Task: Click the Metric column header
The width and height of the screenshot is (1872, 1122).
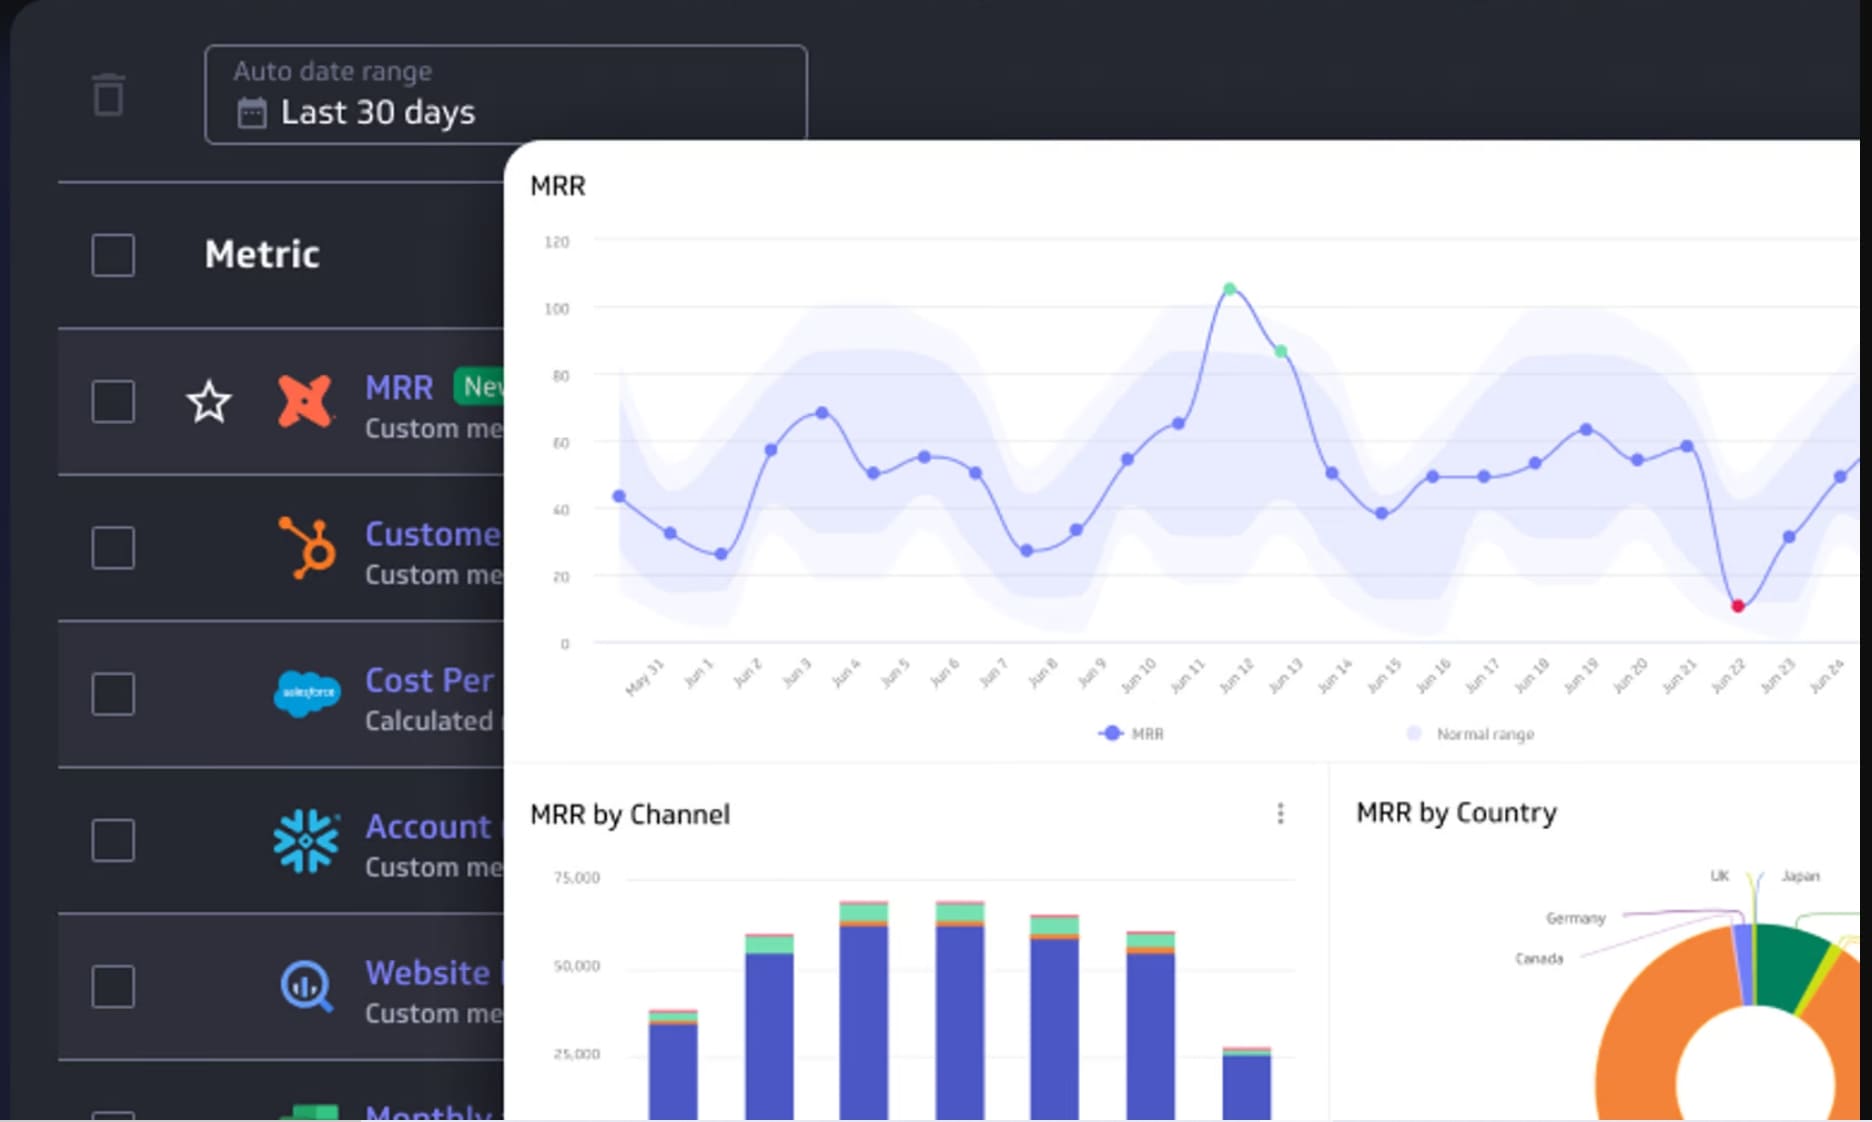Action: pyautogui.click(x=262, y=255)
